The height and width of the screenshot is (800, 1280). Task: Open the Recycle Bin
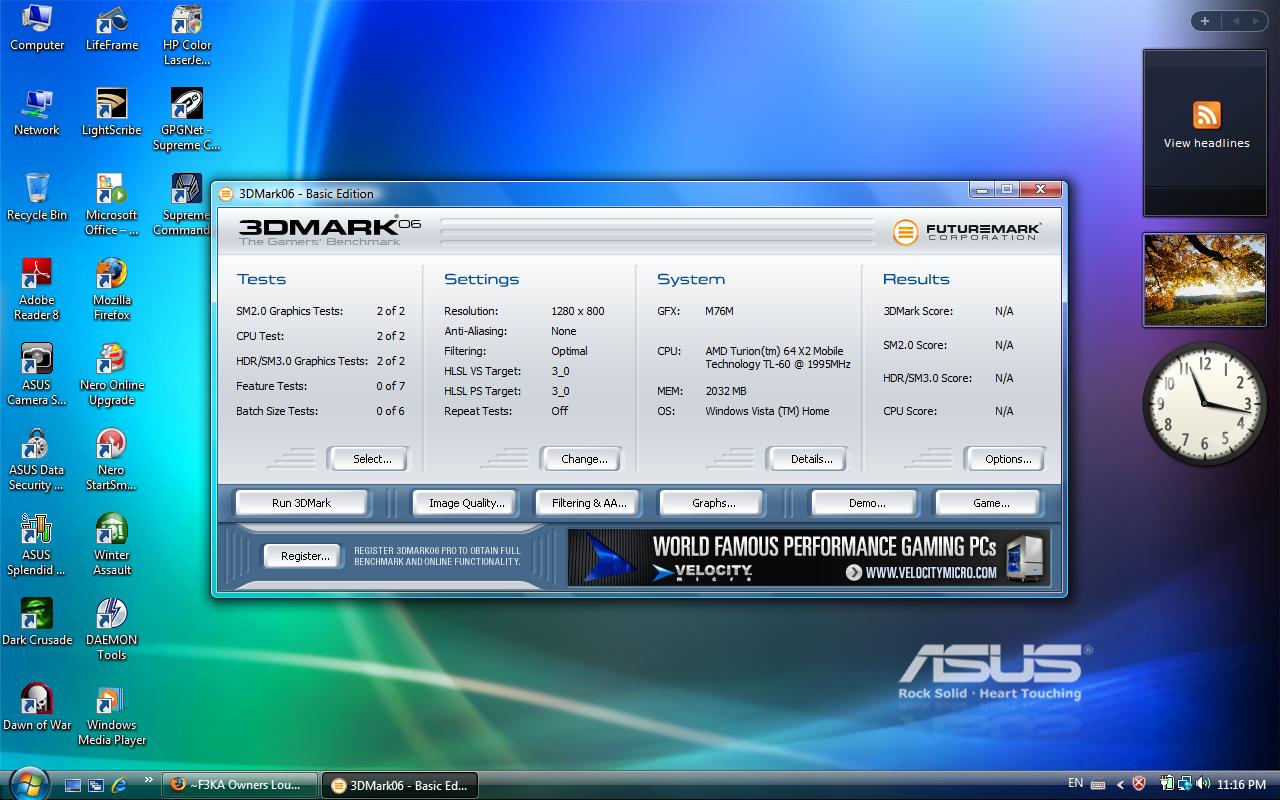coord(37,198)
